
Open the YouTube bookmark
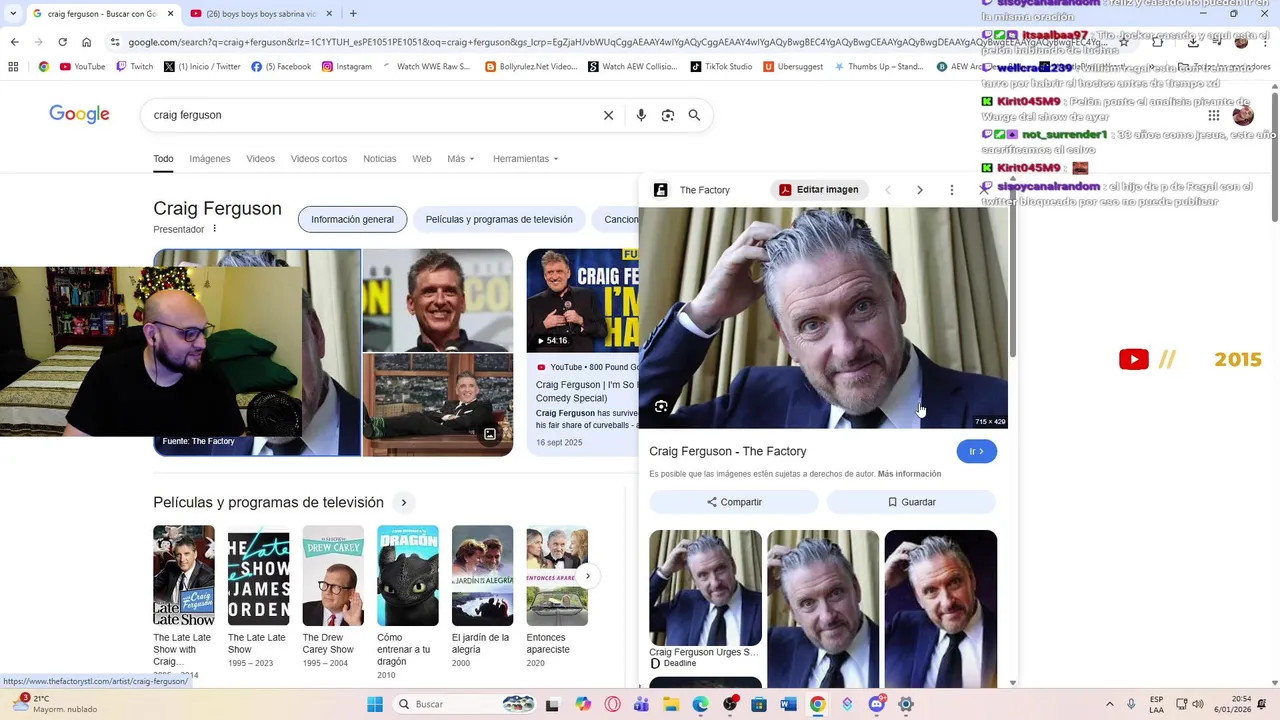tap(82, 67)
